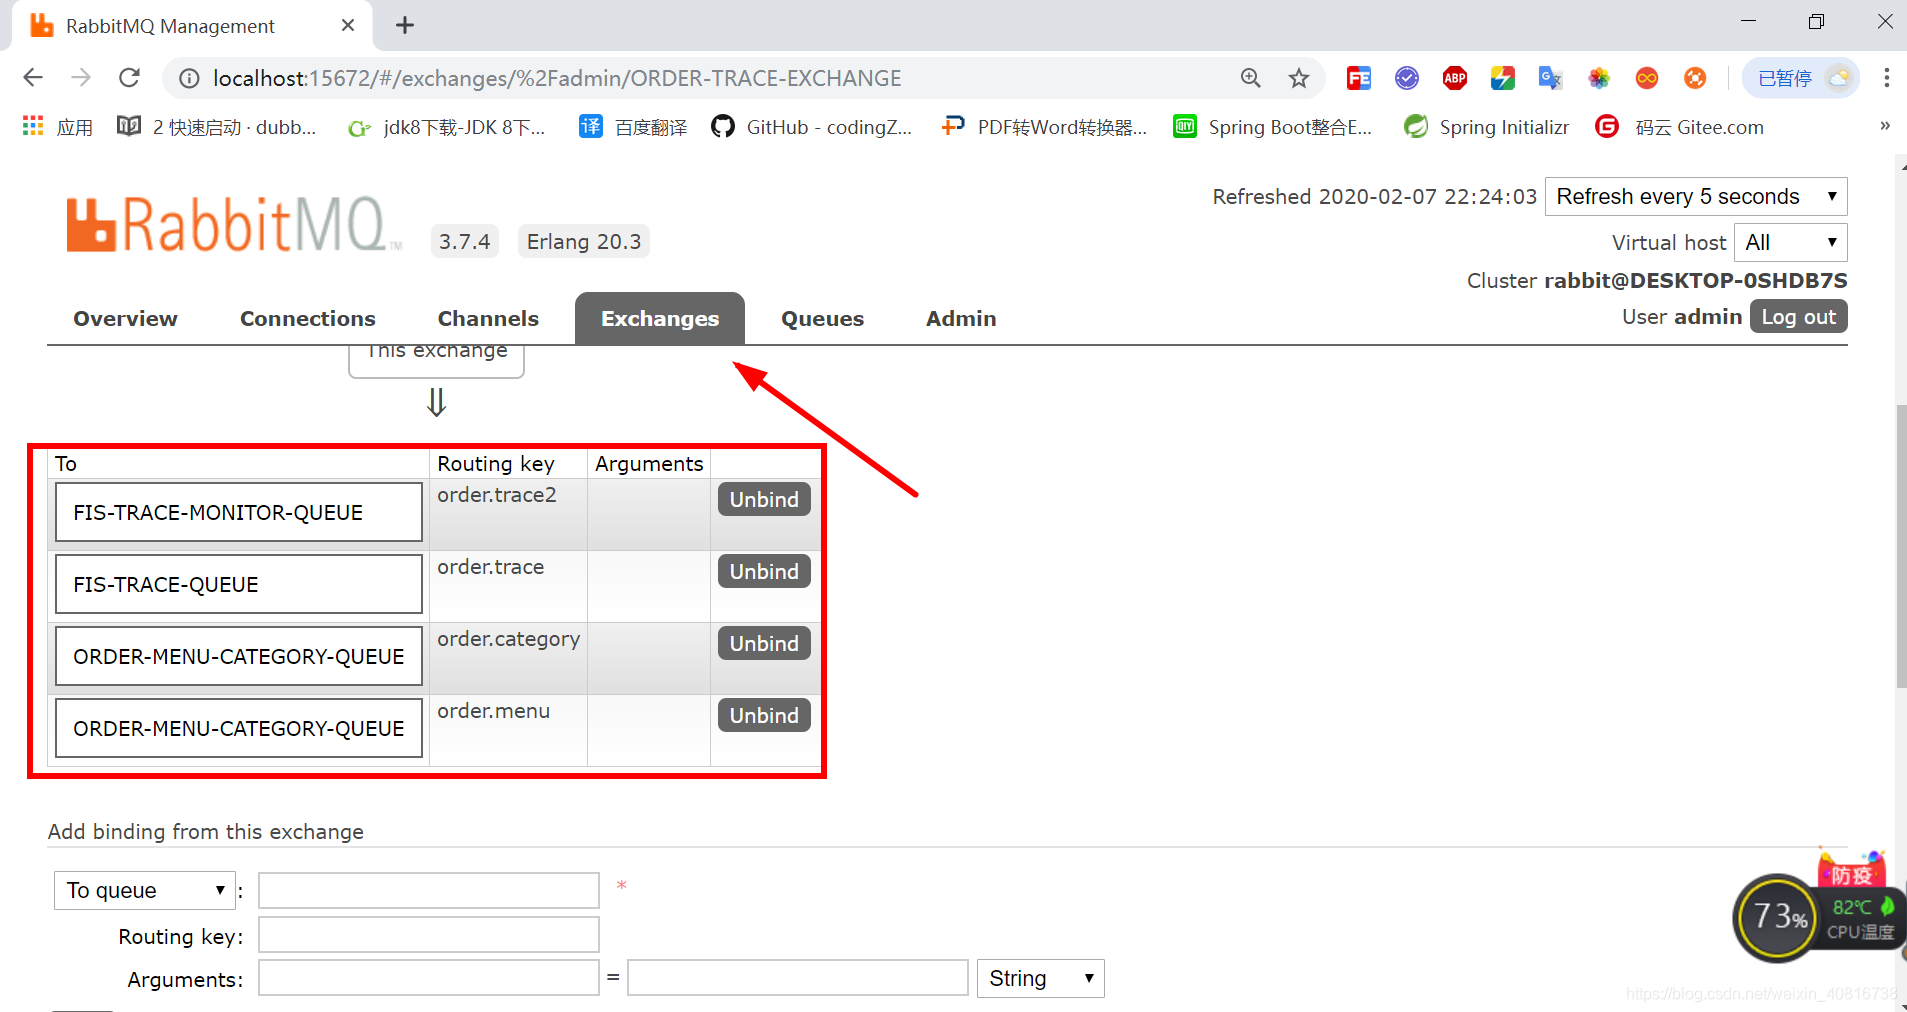
Task: Open the paused sync profile button
Action: pos(1800,78)
